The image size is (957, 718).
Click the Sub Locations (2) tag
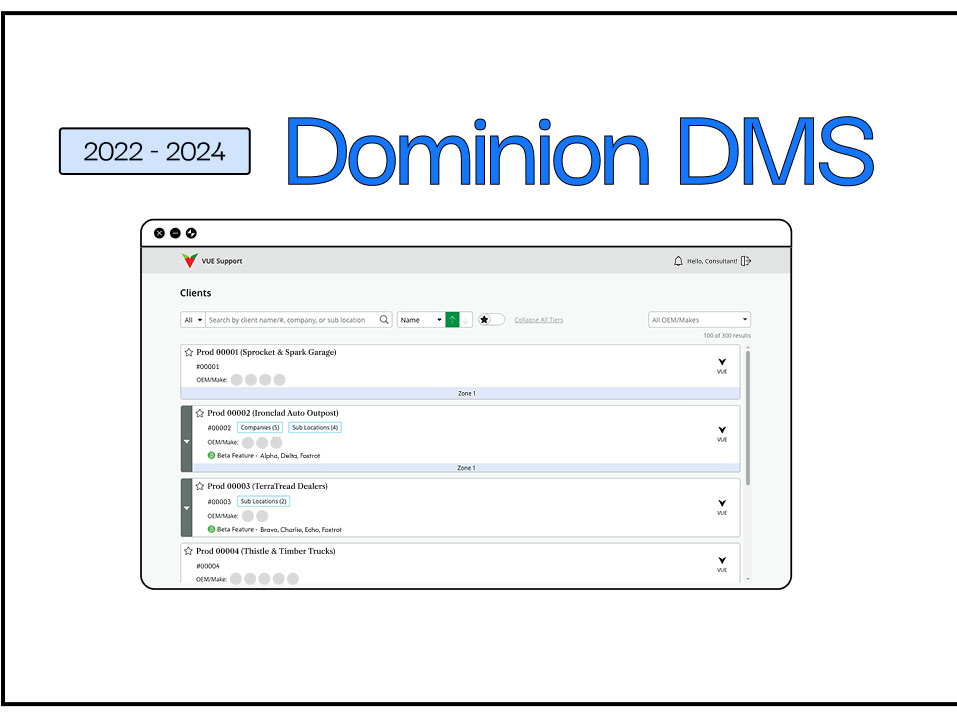(x=264, y=501)
